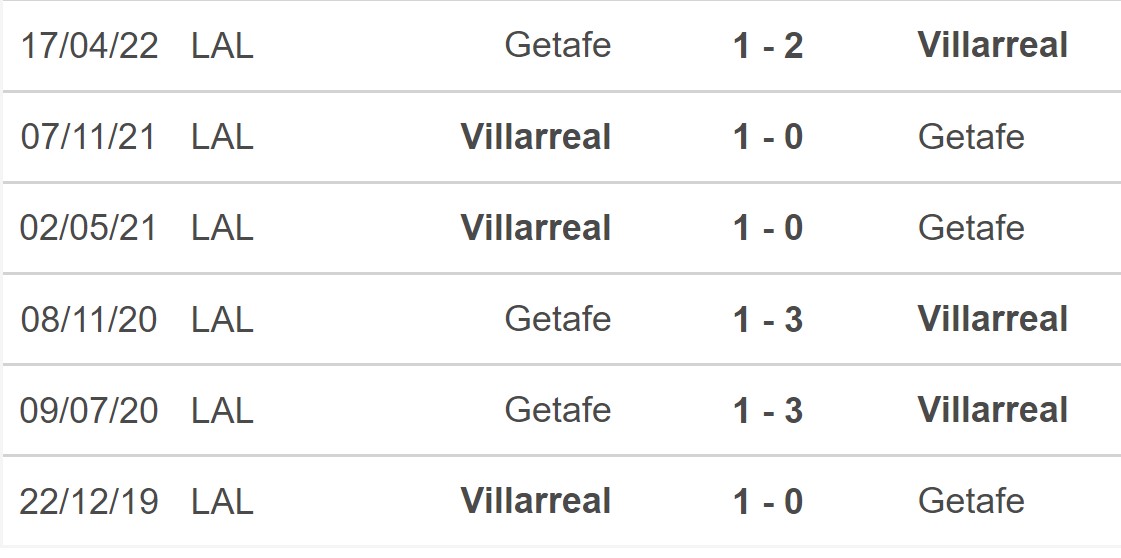Open the 1 - 0 score from 22/12/19

(x=767, y=502)
